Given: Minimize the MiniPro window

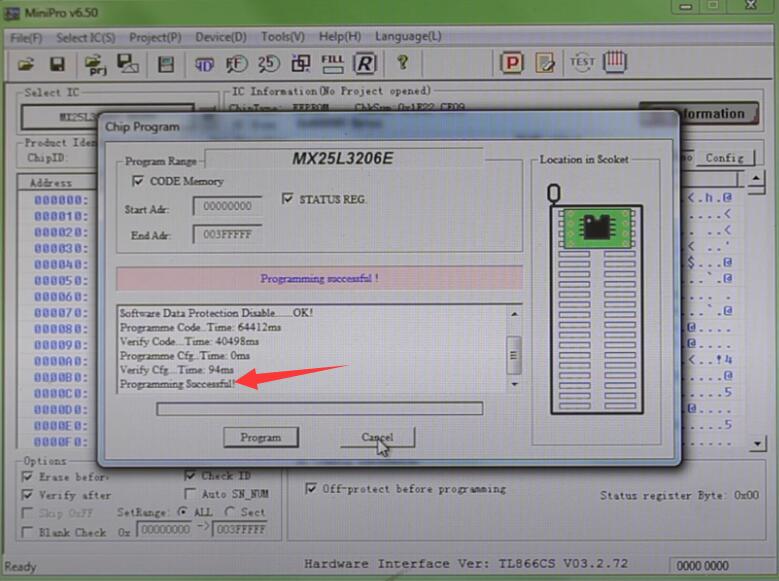Looking at the screenshot, I should coord(686,7).
